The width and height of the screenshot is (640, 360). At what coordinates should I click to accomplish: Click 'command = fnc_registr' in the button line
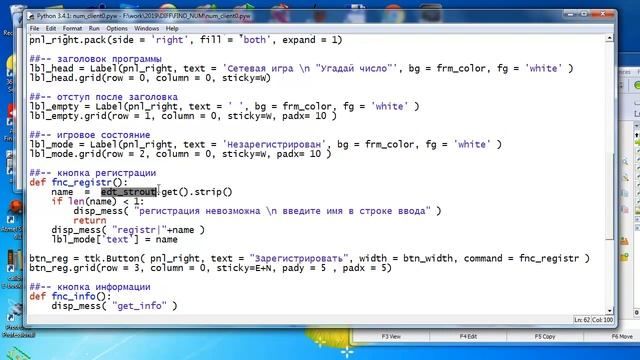(521, 258)
